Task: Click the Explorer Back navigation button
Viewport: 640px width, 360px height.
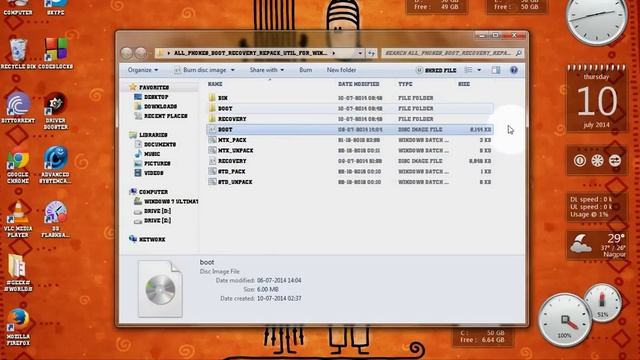Action: (x=127, y=53)
